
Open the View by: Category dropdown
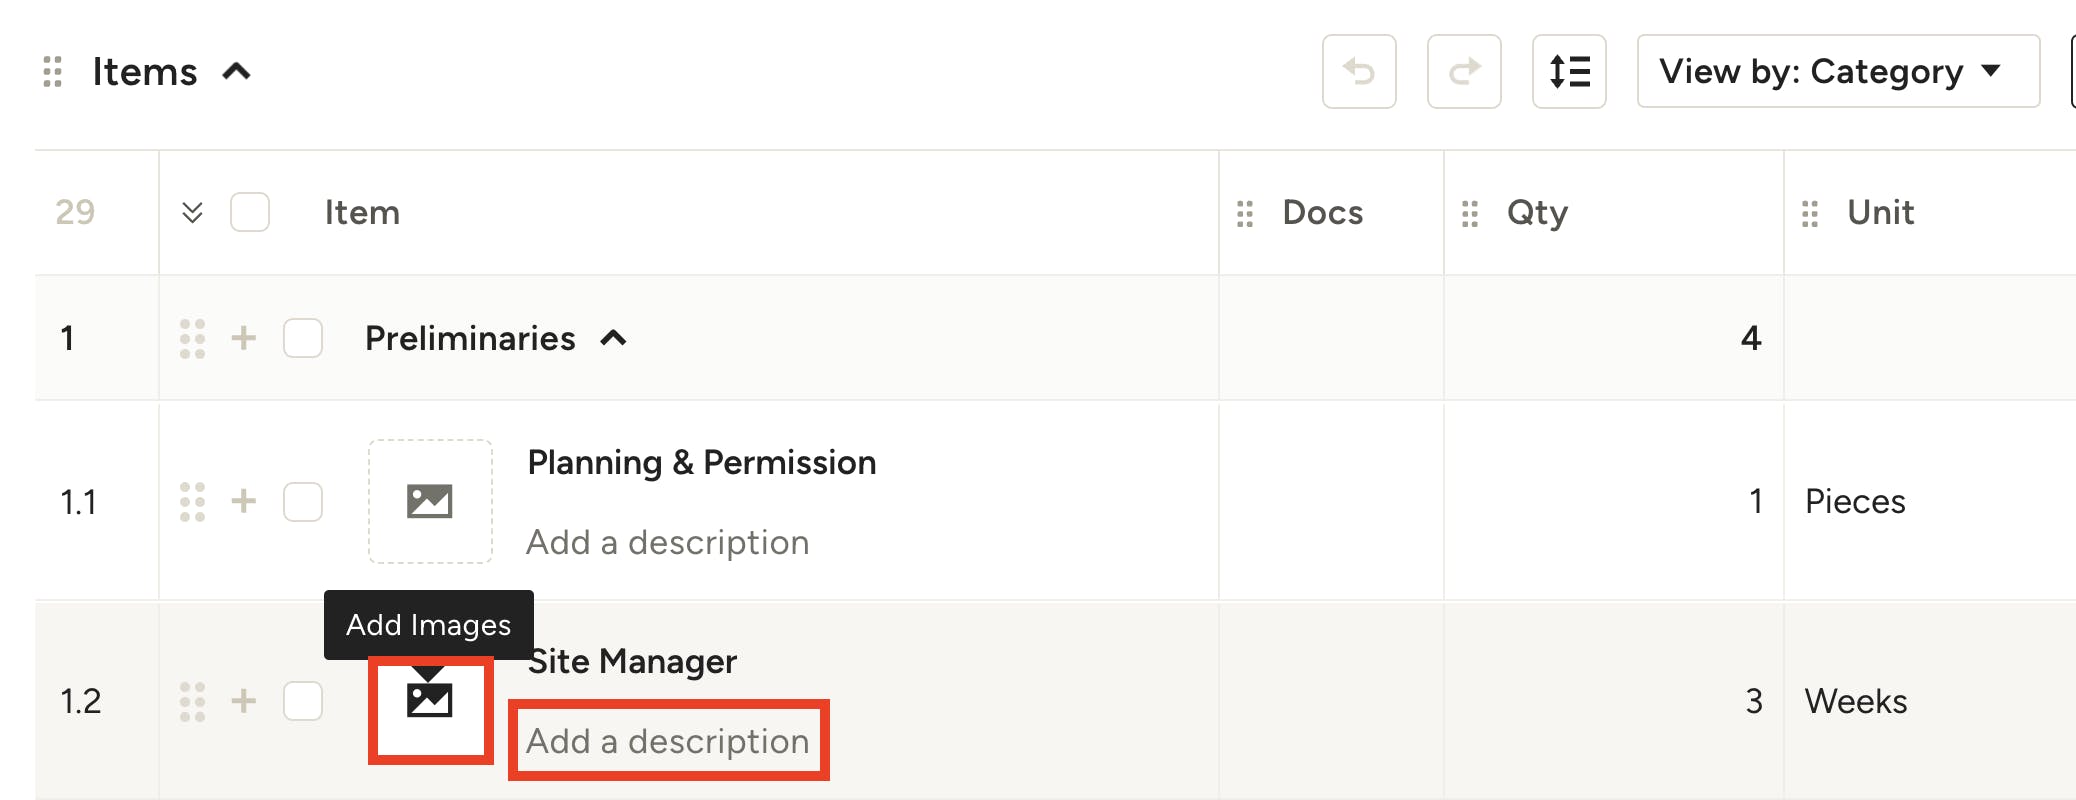pos(1837,71)
